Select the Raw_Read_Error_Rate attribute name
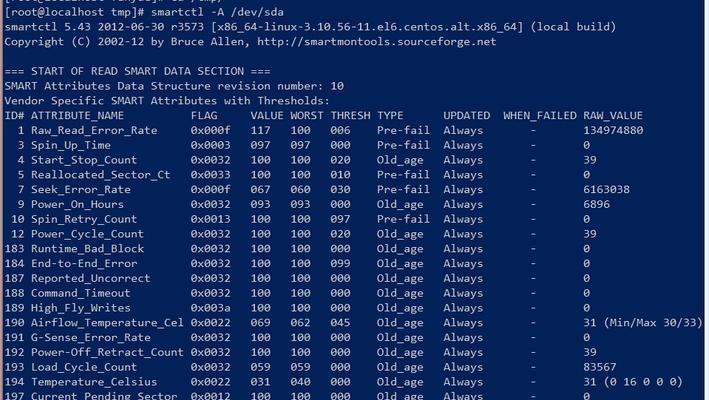The width and height of the screenshot is (709, 400). [x=94, y=131]
